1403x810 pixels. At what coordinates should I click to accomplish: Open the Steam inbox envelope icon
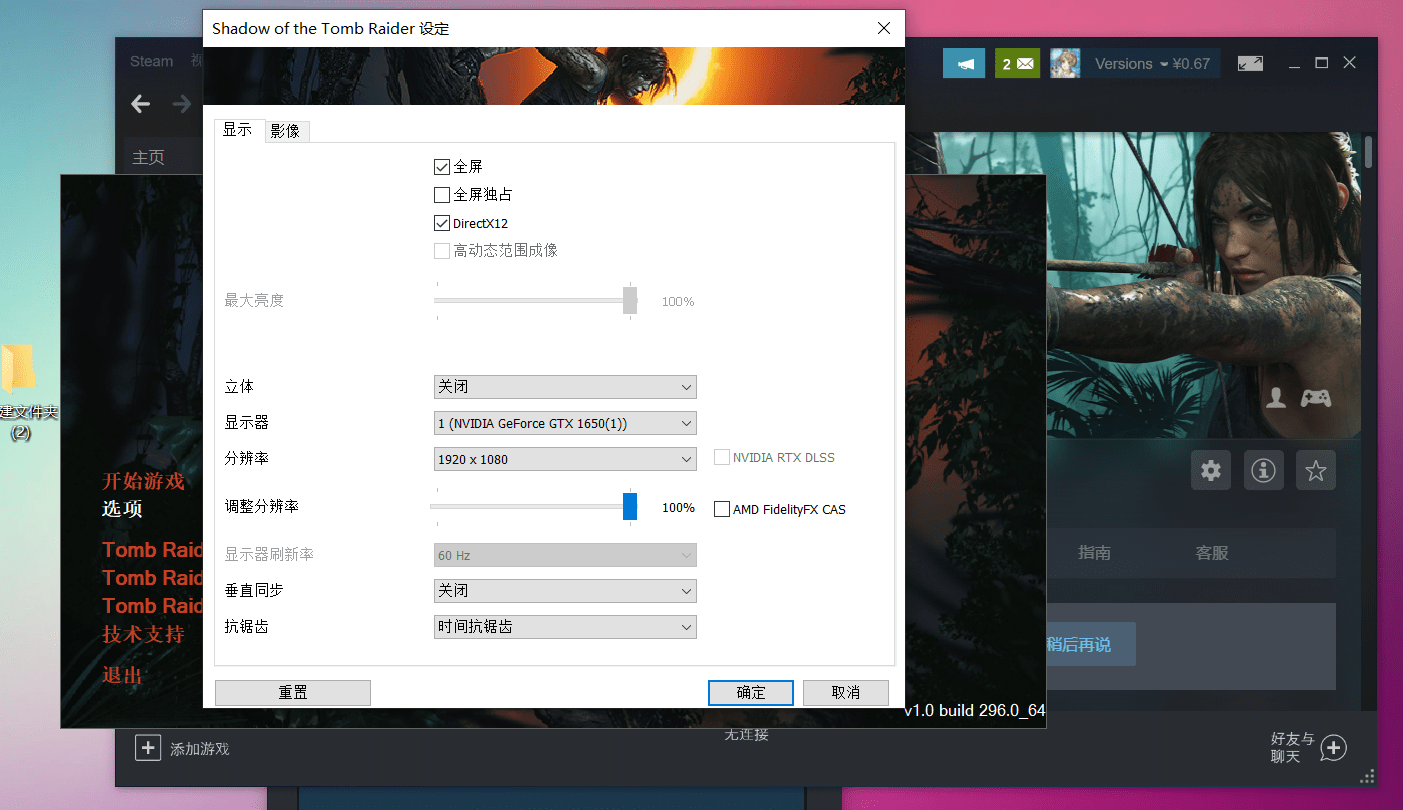(1017, 64)
